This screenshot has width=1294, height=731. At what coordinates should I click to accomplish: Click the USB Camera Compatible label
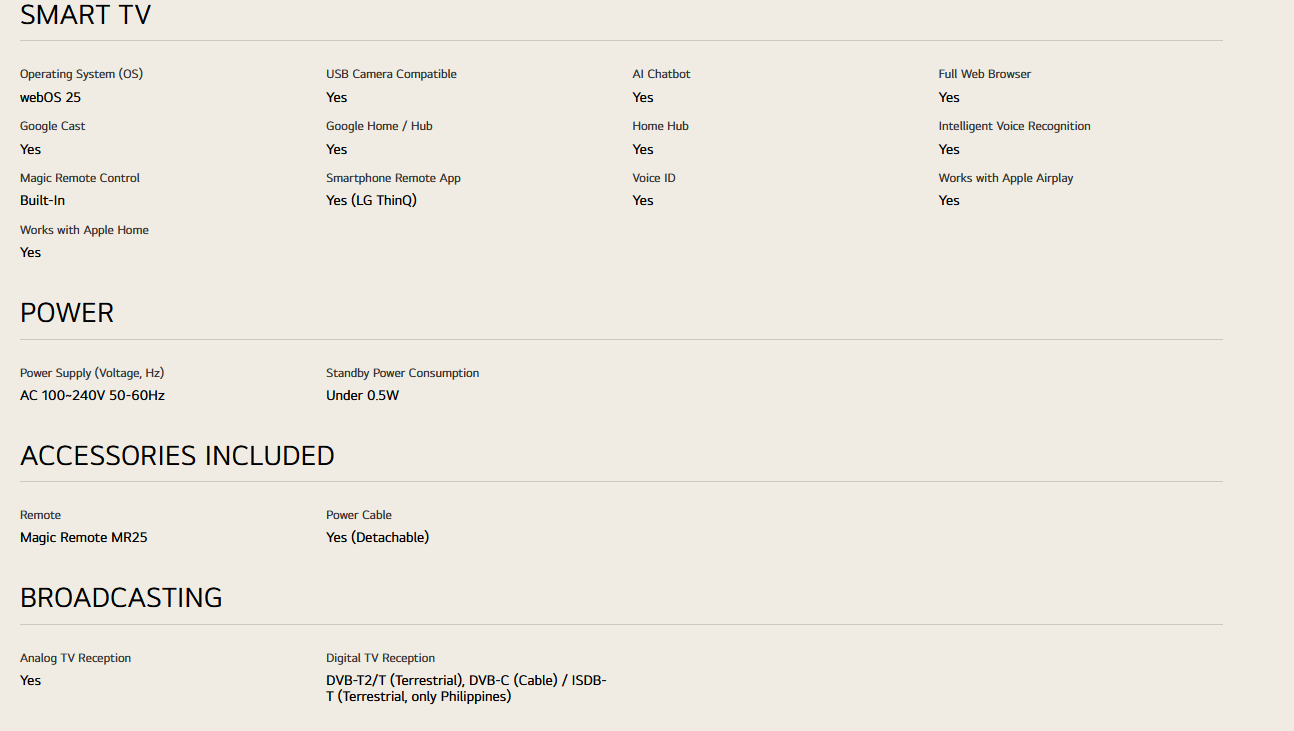[x=391, y=74]
